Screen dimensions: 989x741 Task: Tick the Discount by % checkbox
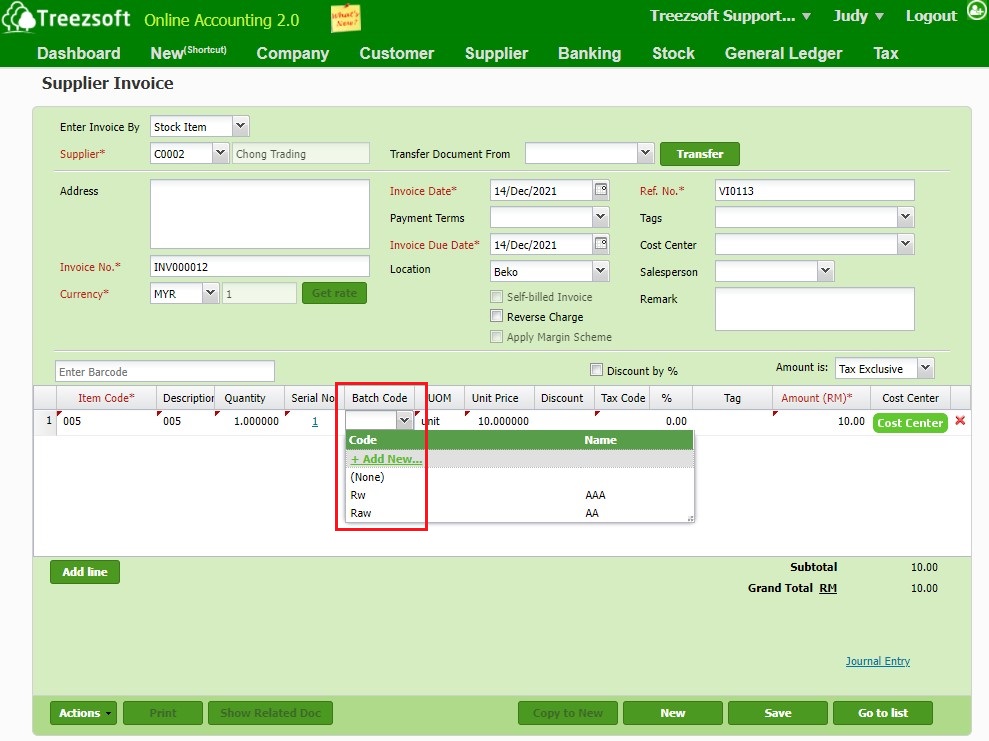click(x=597, y=370)
